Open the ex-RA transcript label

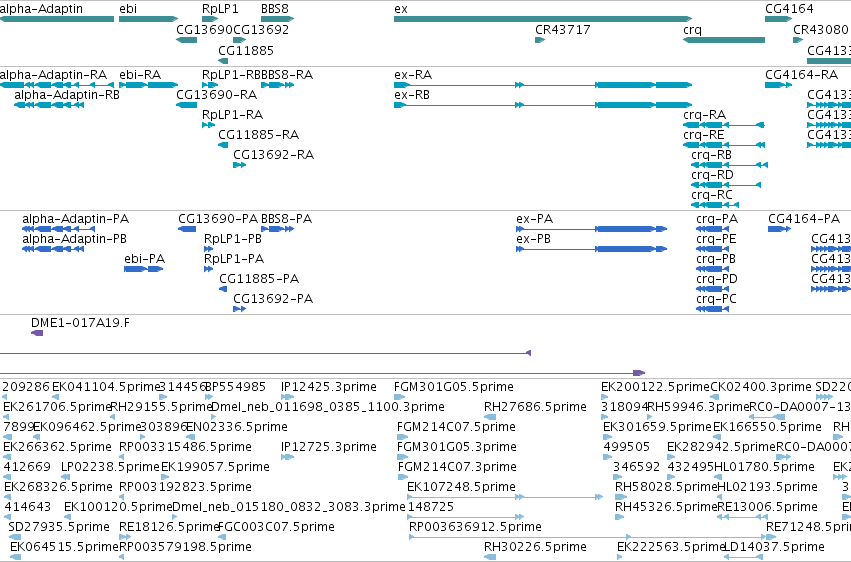pyautogui.click(x=413, y=75)
